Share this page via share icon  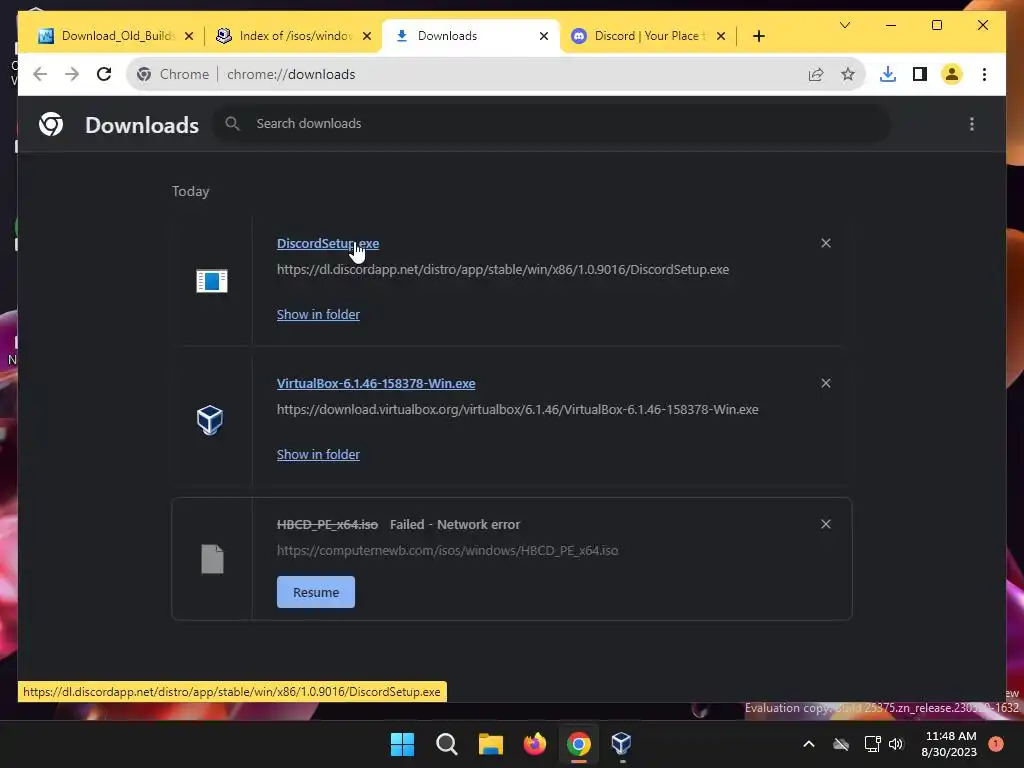816,74
